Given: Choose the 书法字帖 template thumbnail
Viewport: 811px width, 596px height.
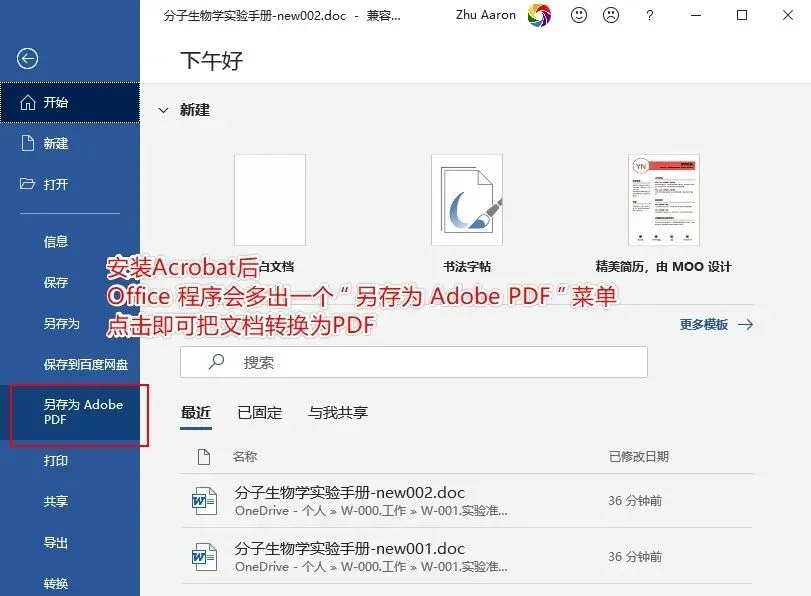Looking at the screenshot, I should click(x=467, y=200).
